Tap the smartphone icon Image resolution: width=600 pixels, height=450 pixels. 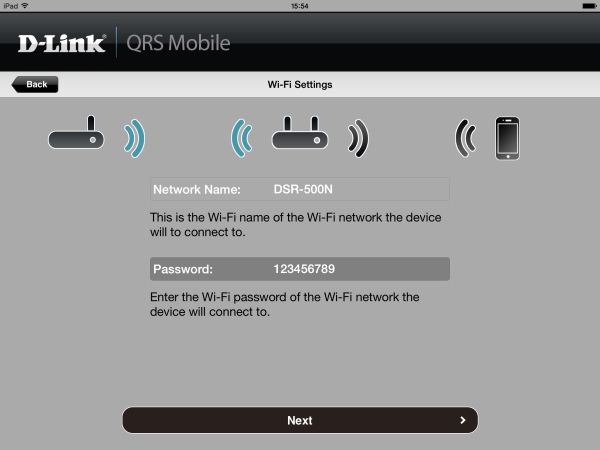(x=507, y=138)
